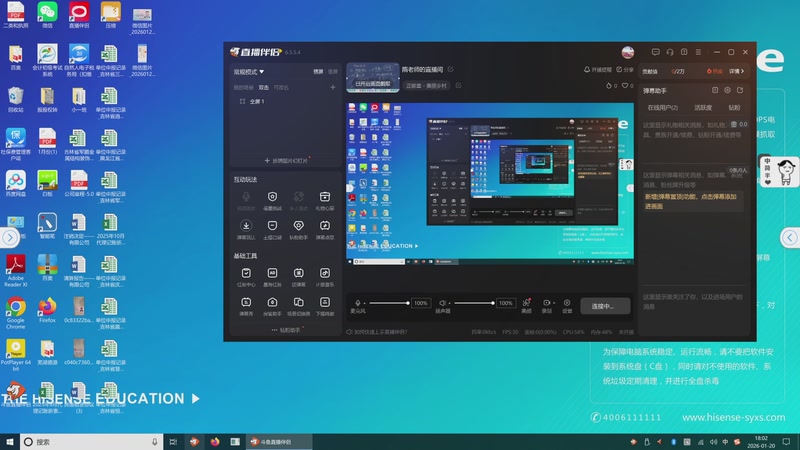Viewport: 800px width, 450px height.
Task: Open the Windows Start button
Action: pos(10,442)
